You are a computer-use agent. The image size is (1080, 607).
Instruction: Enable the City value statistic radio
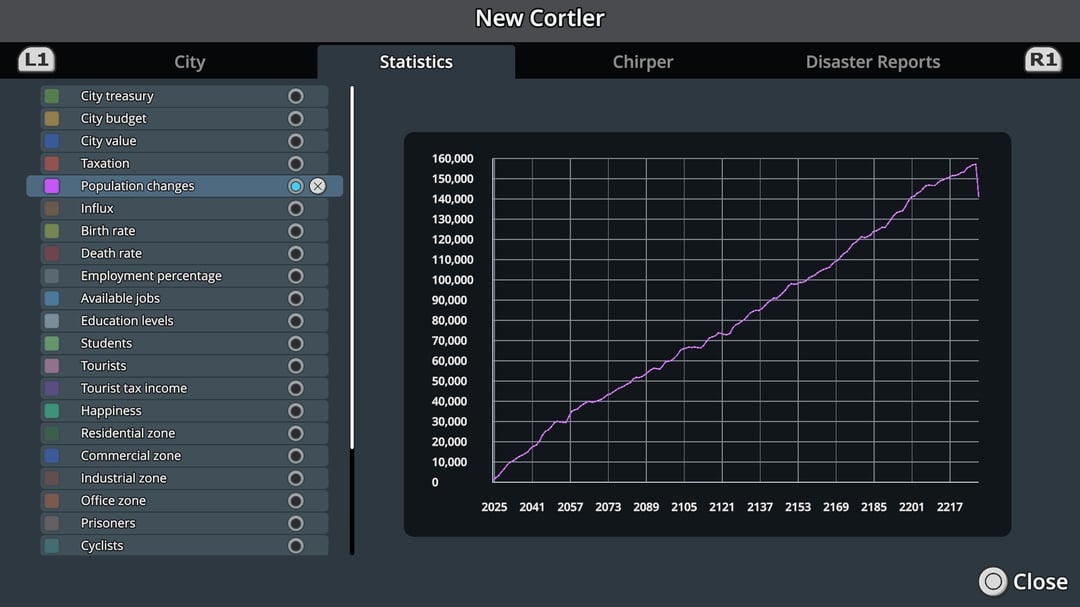click(x=295, y=141)
